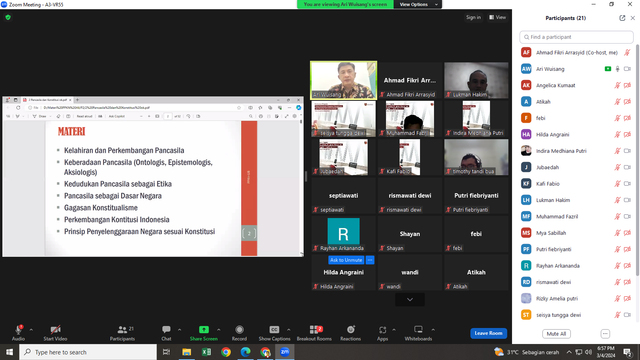Open the Participants panel button in toolbar
The width and height of the screenshot is (640, 360).
pyautogui.click(x=122, y=332)
